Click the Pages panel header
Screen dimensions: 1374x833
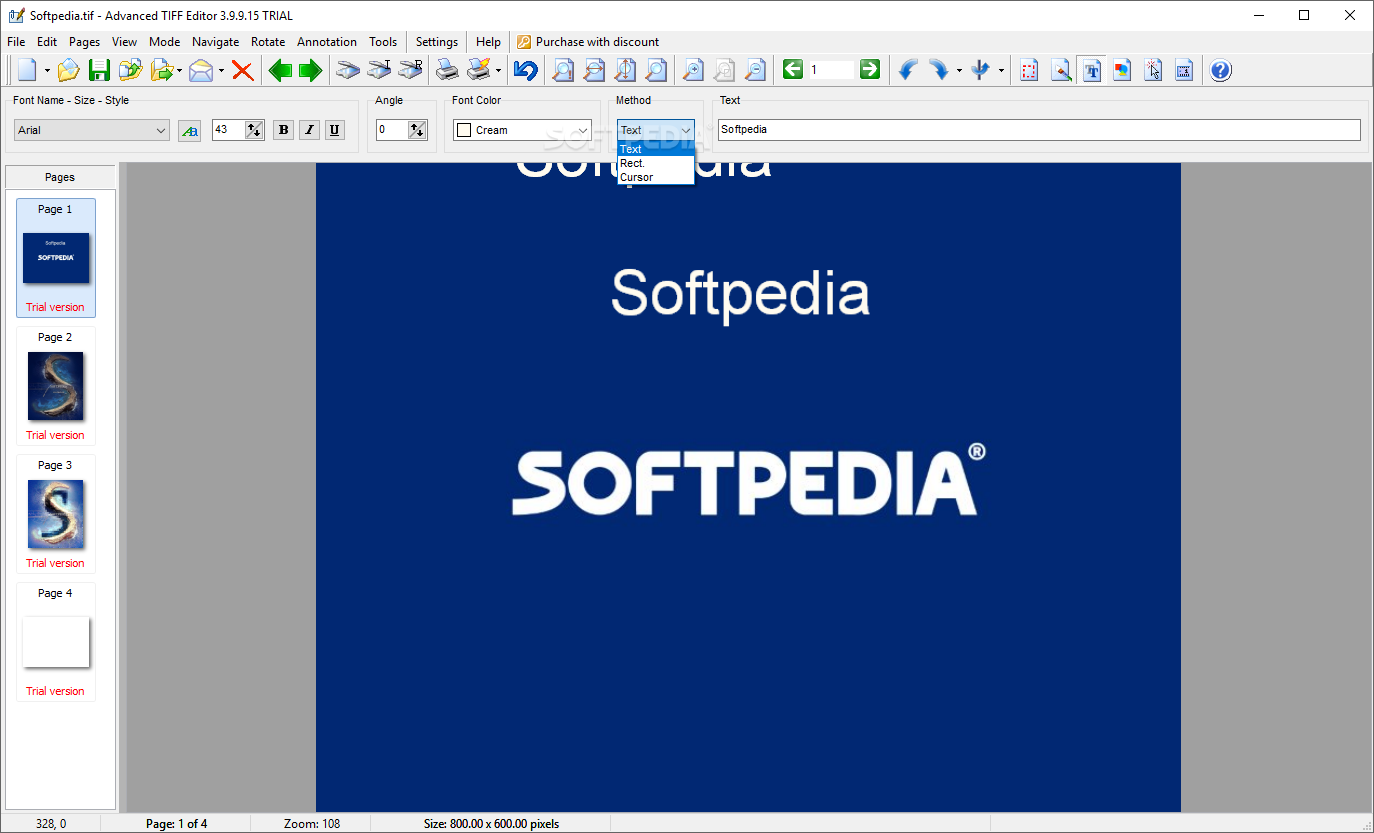(x=60, y=177)
